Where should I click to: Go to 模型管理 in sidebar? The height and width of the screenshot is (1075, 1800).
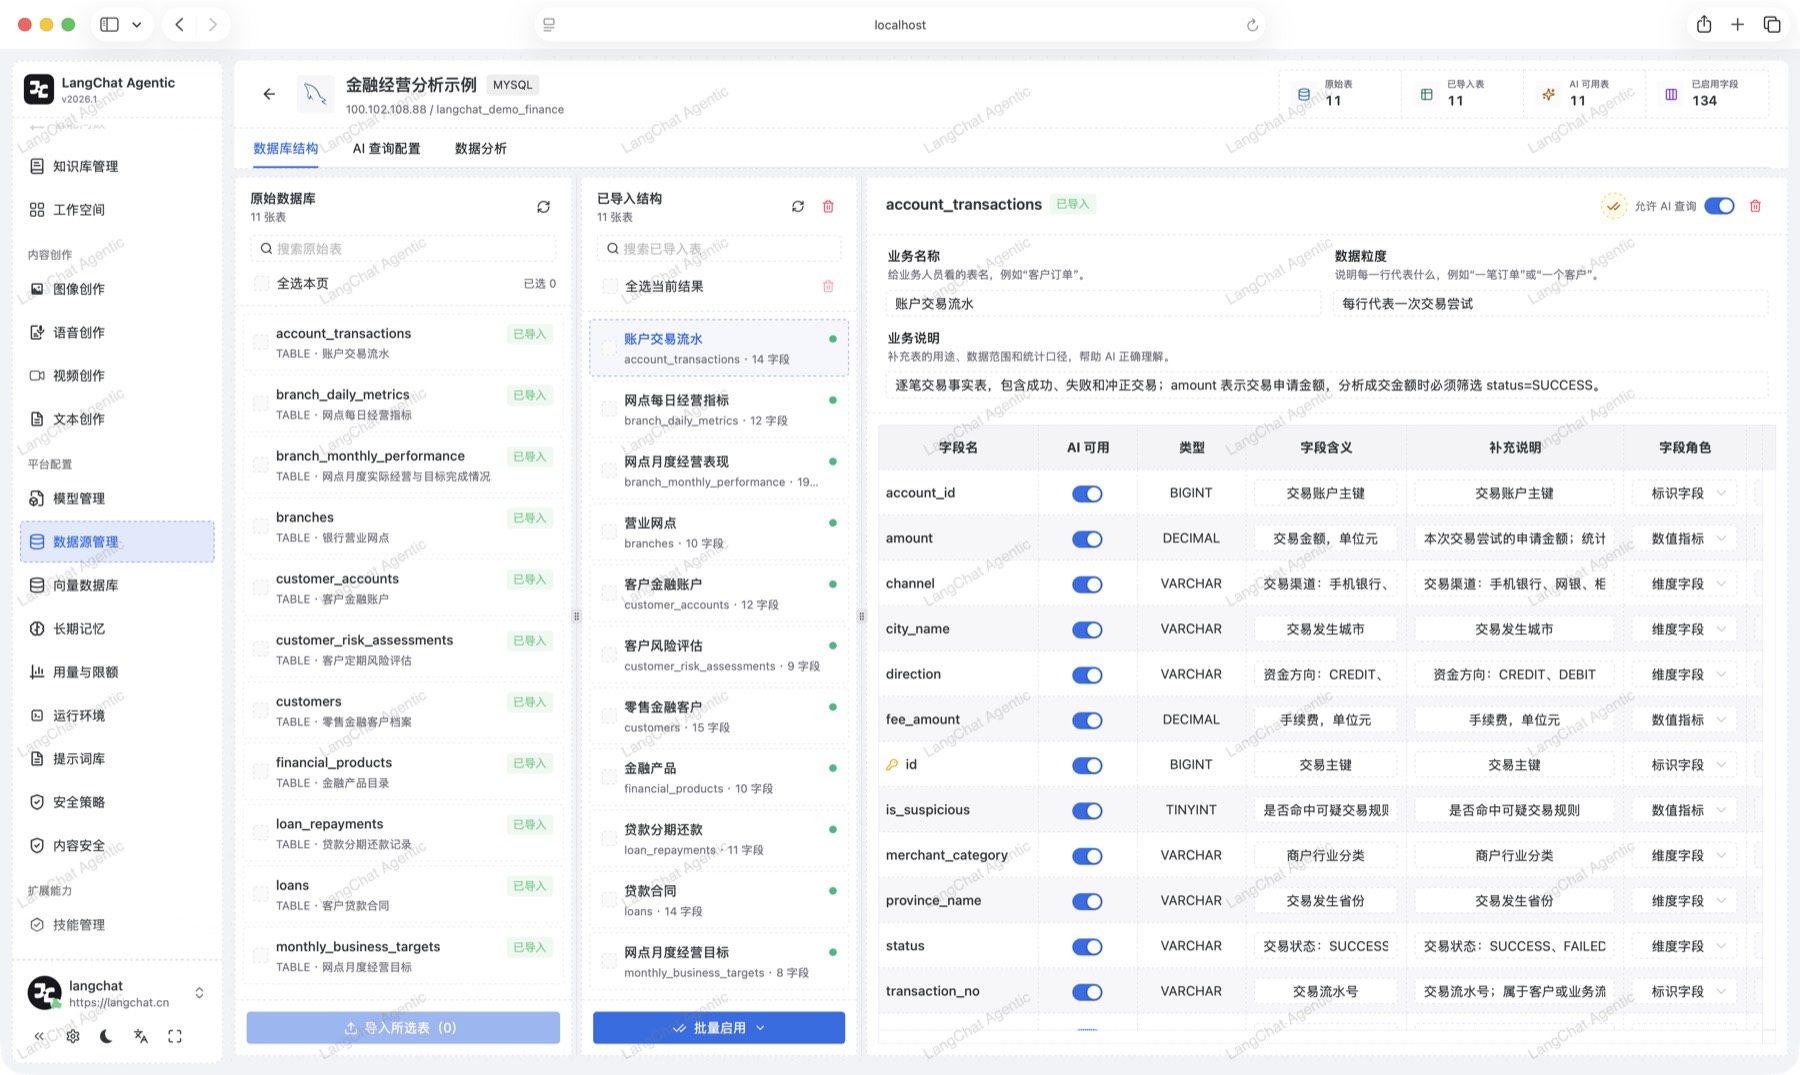tap(117, 498)
